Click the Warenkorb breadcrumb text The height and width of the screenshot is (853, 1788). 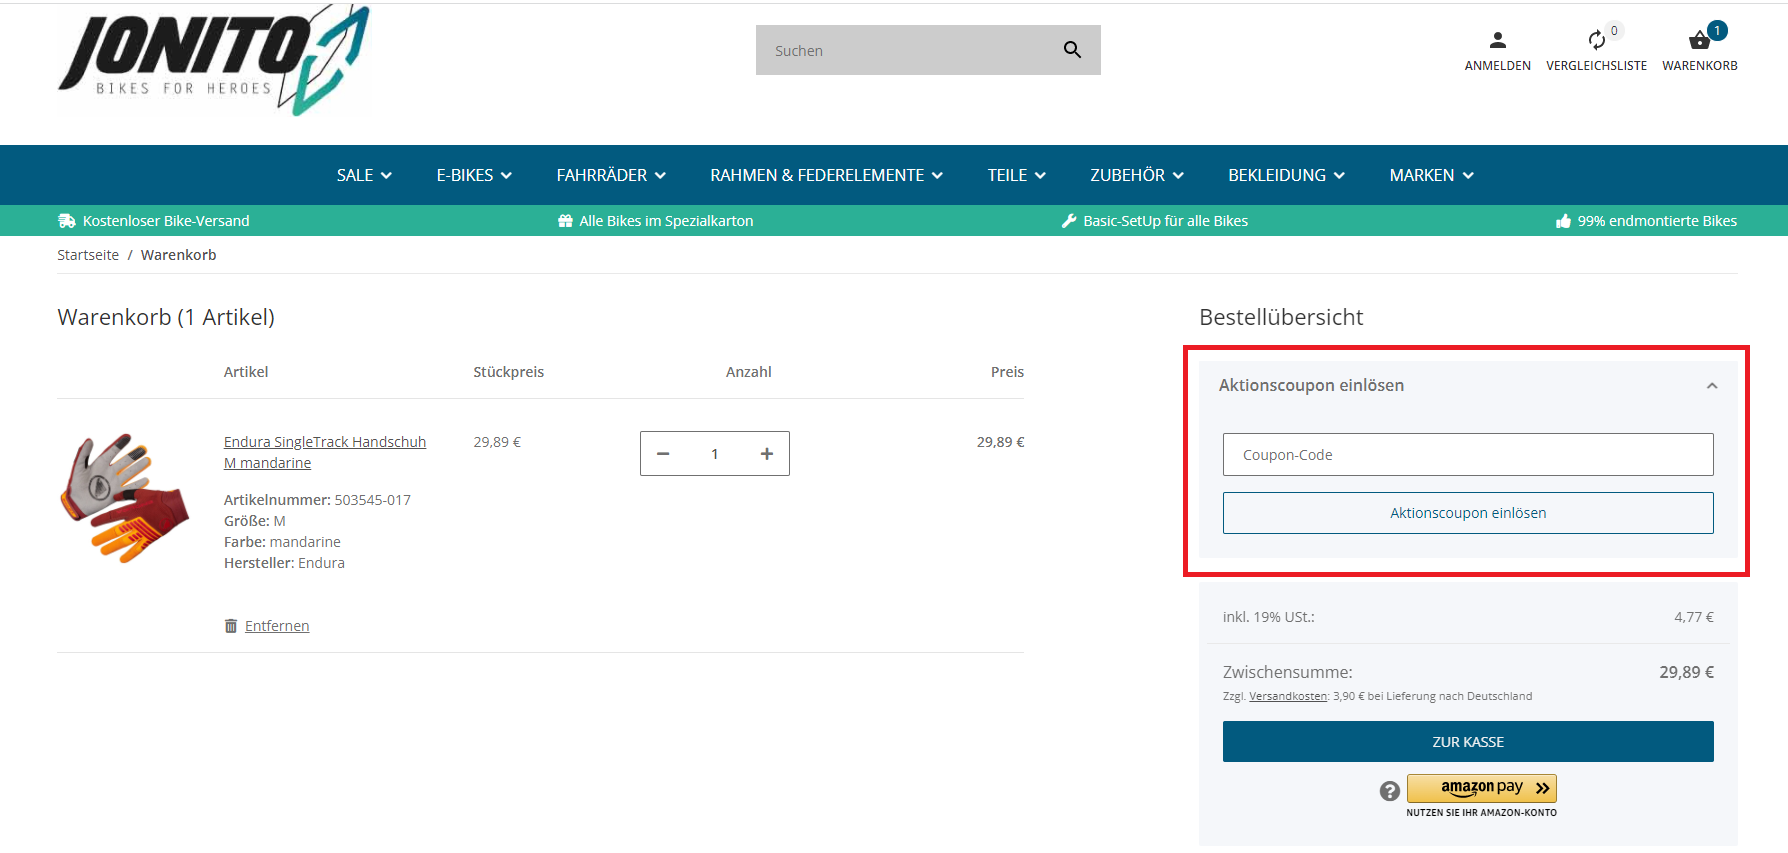coord(178,255)
